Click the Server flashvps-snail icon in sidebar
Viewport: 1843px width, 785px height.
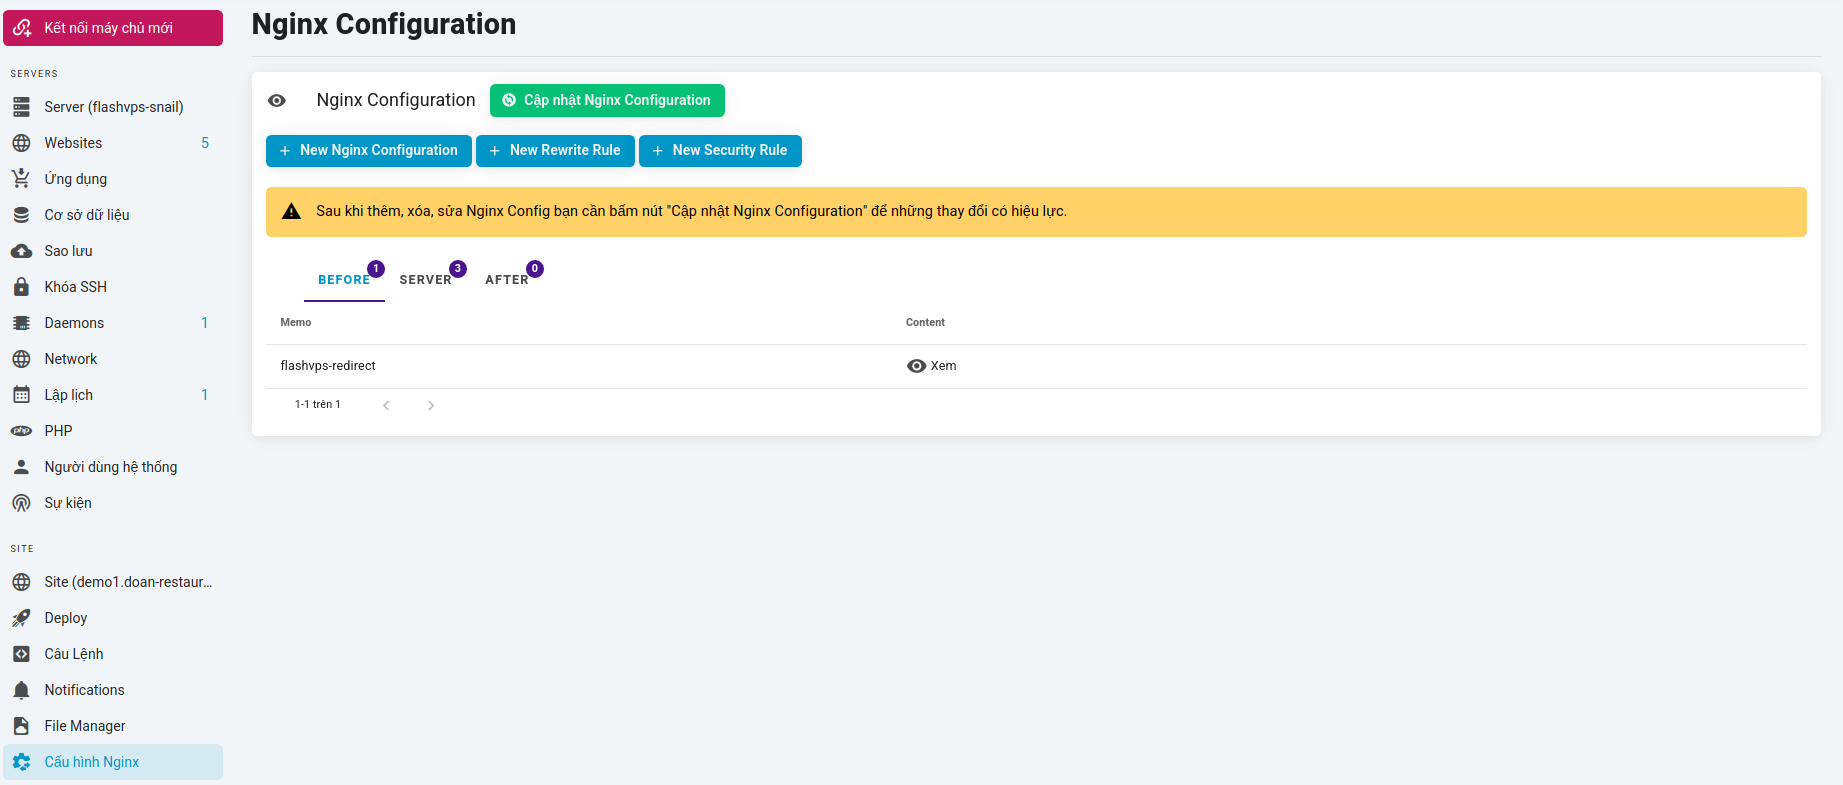click(x=21, y=107)
